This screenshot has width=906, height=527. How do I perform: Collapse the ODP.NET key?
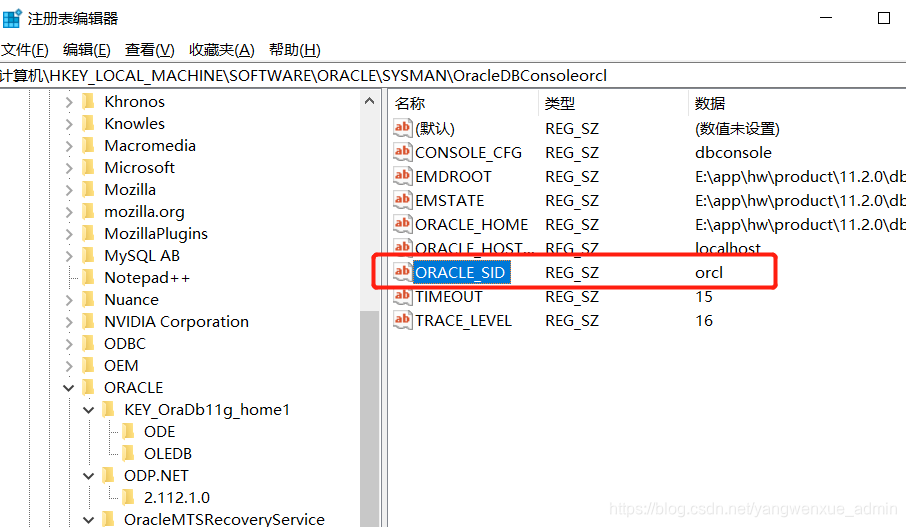point(88,476)
